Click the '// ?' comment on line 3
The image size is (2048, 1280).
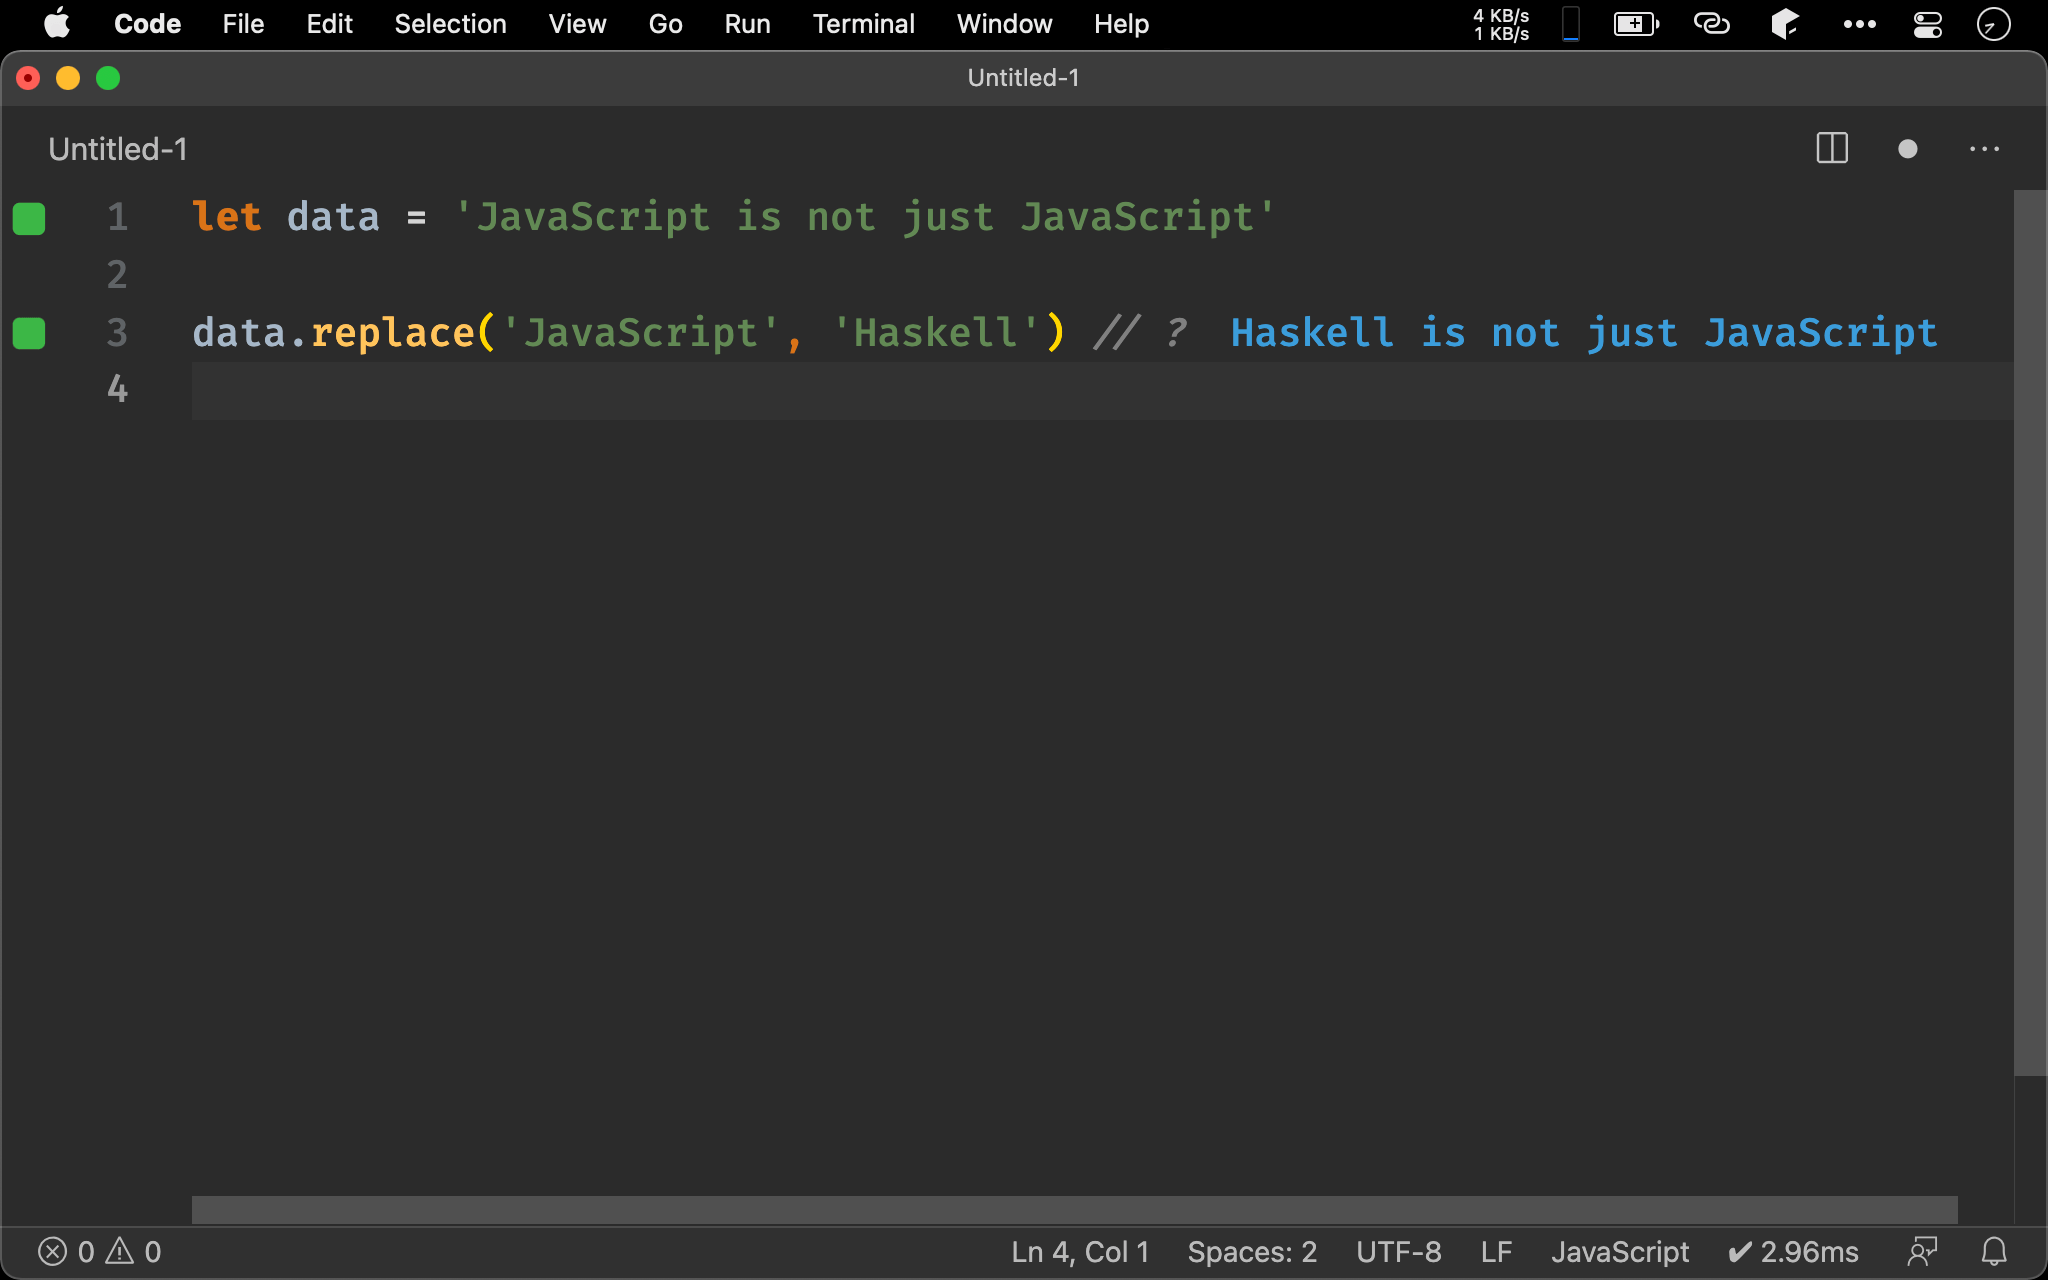(x=1141, y=333)
